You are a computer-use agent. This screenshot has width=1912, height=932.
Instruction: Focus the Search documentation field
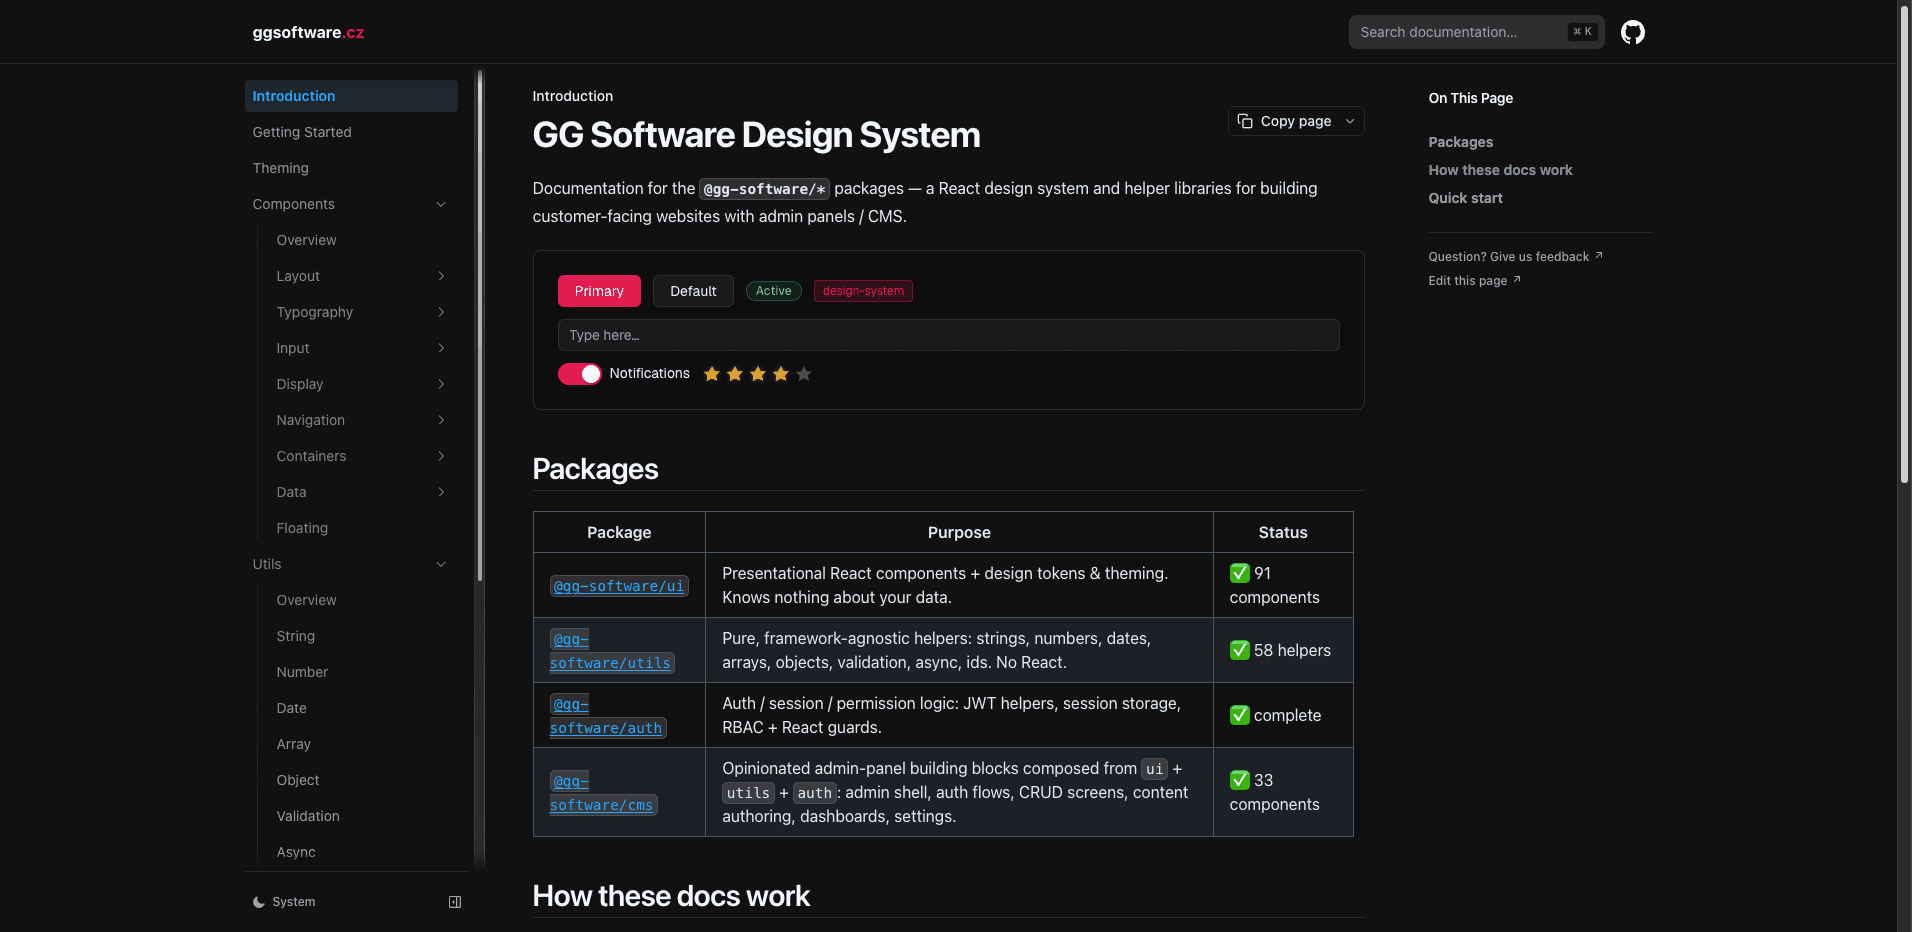(x=1476, y=32)
